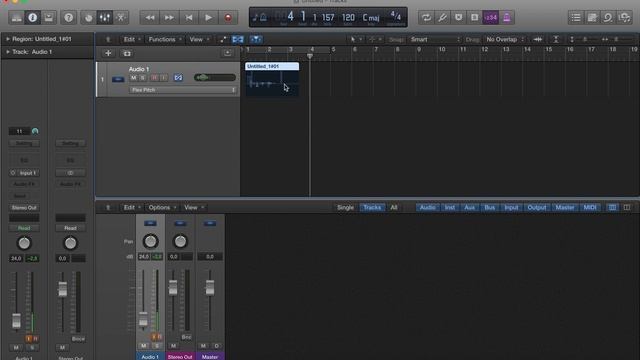The width and height of the screenshot is (640, 360).
Task: Go to beginning transport button
Action: (189, 18)
